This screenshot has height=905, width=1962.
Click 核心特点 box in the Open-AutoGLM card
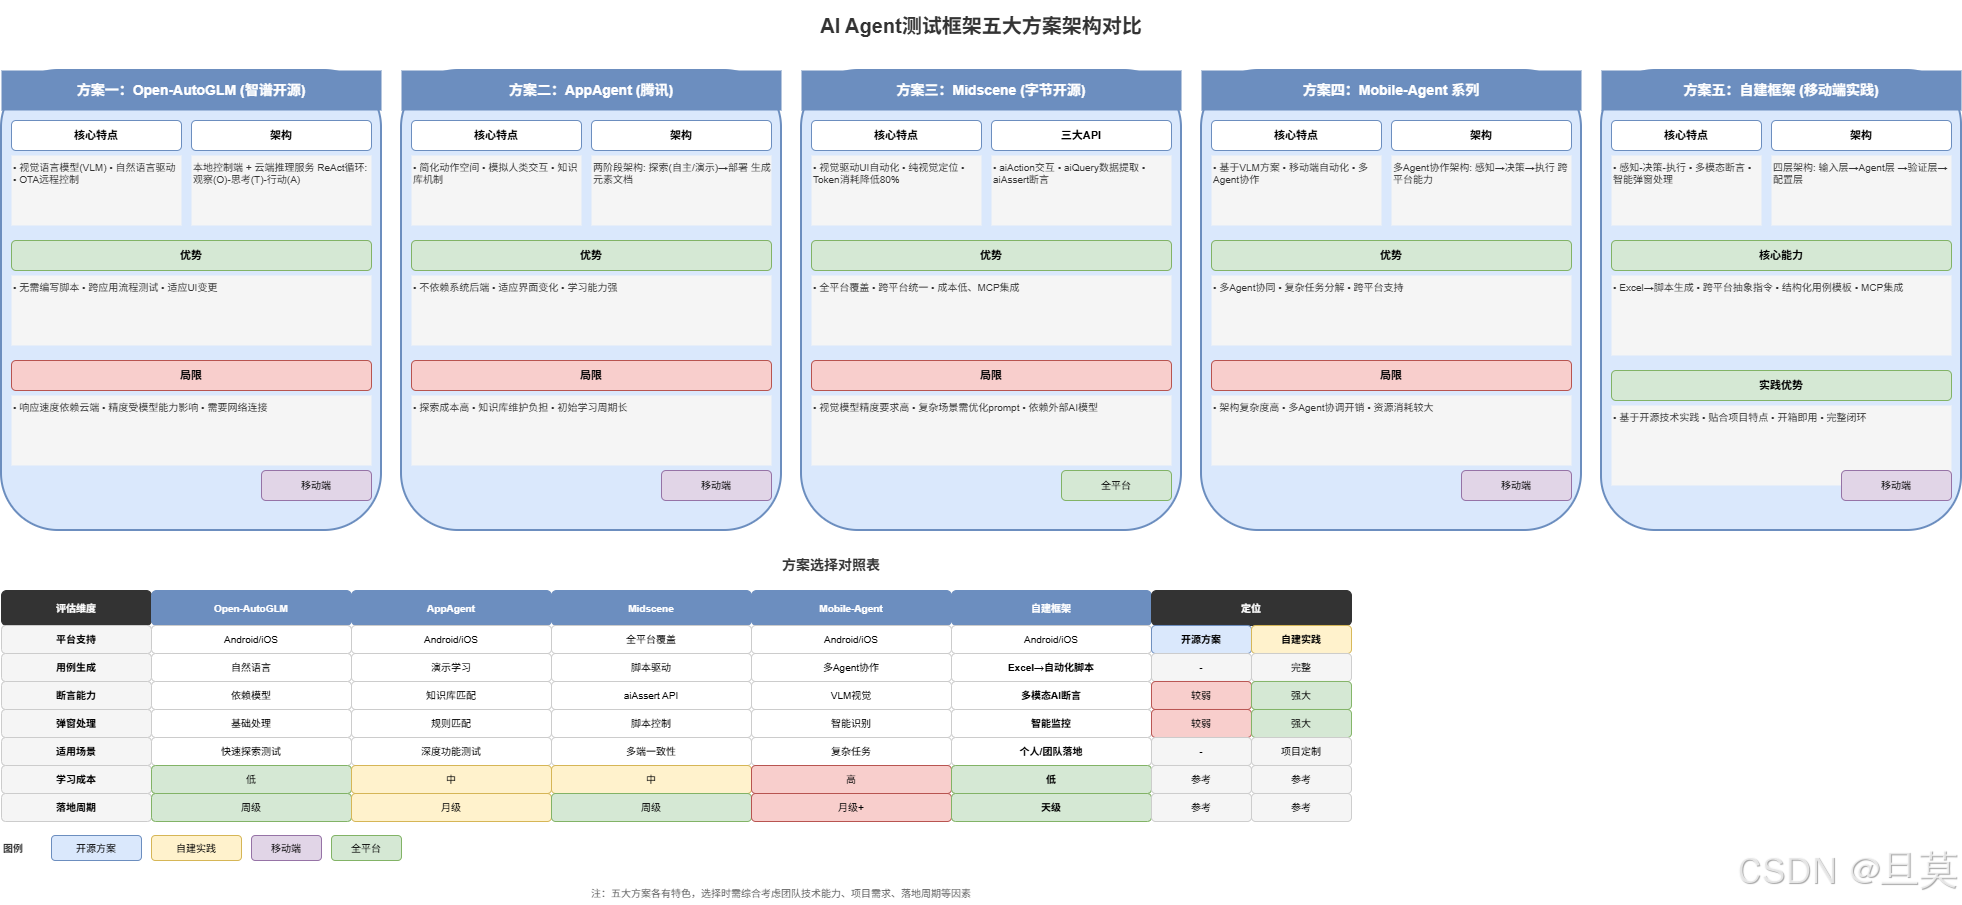click(96, 135)
